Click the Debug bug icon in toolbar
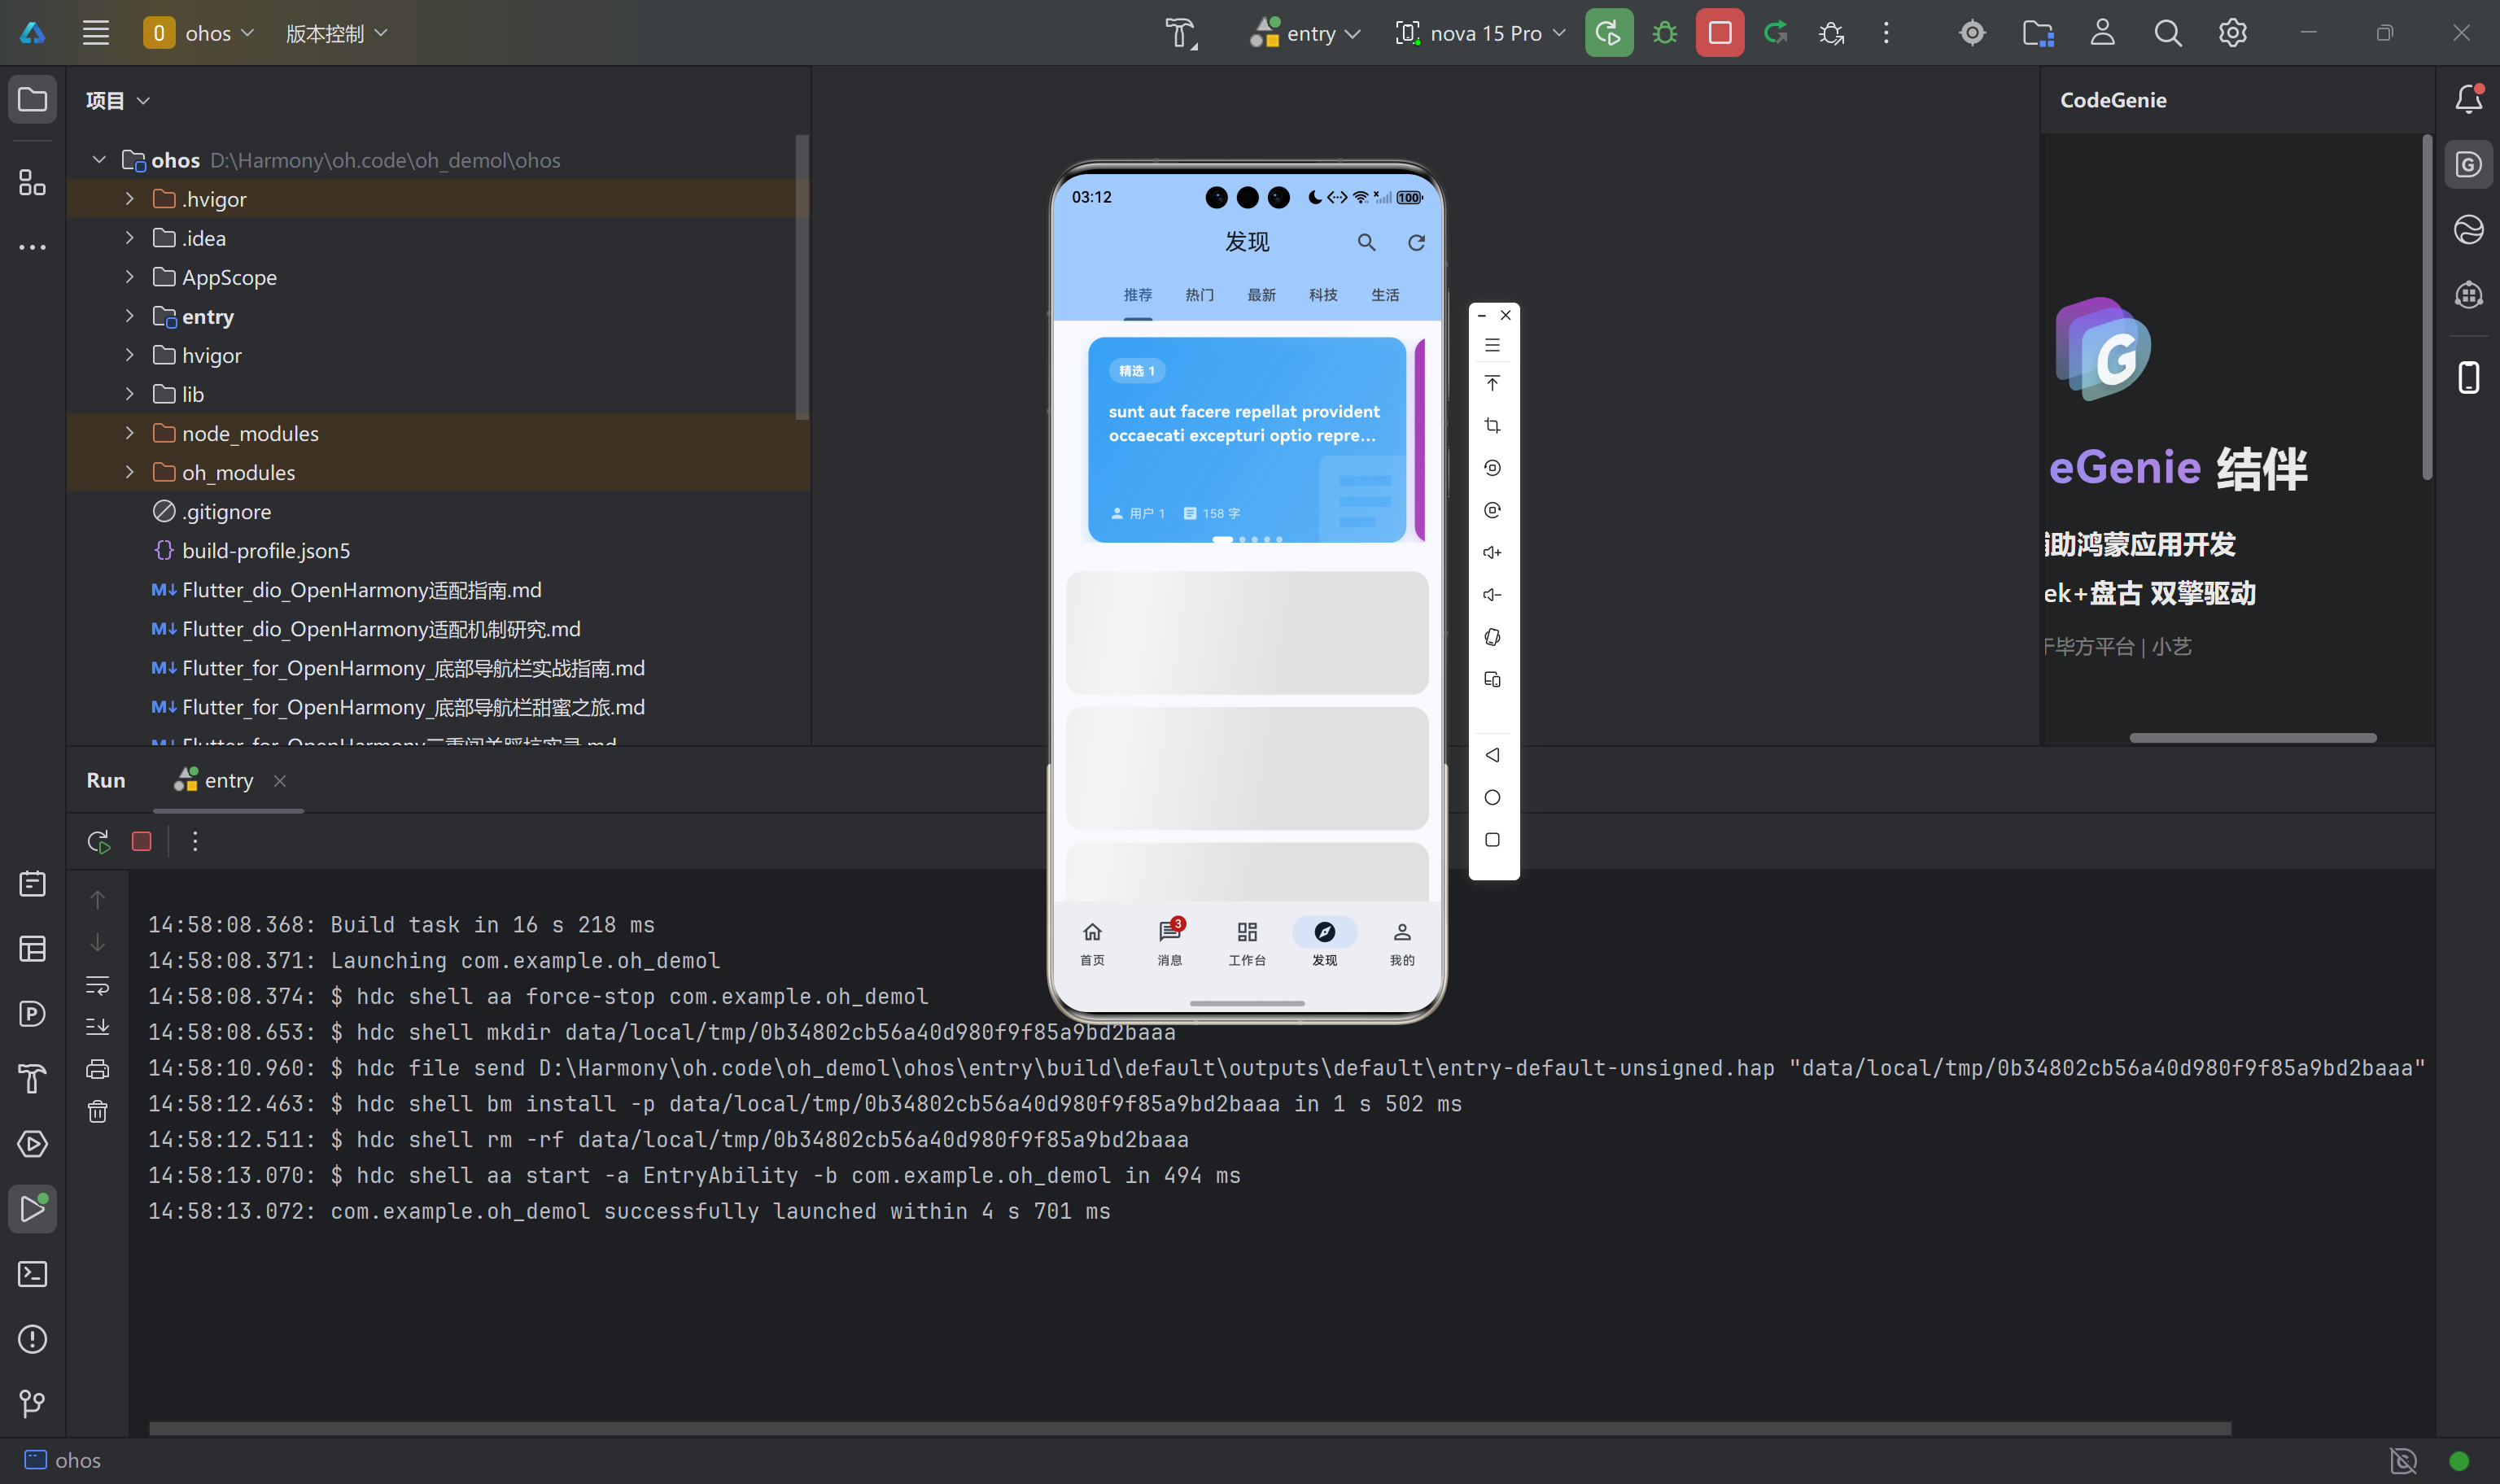The width and height of the screenshot is (2500, 1484). 1664,33
